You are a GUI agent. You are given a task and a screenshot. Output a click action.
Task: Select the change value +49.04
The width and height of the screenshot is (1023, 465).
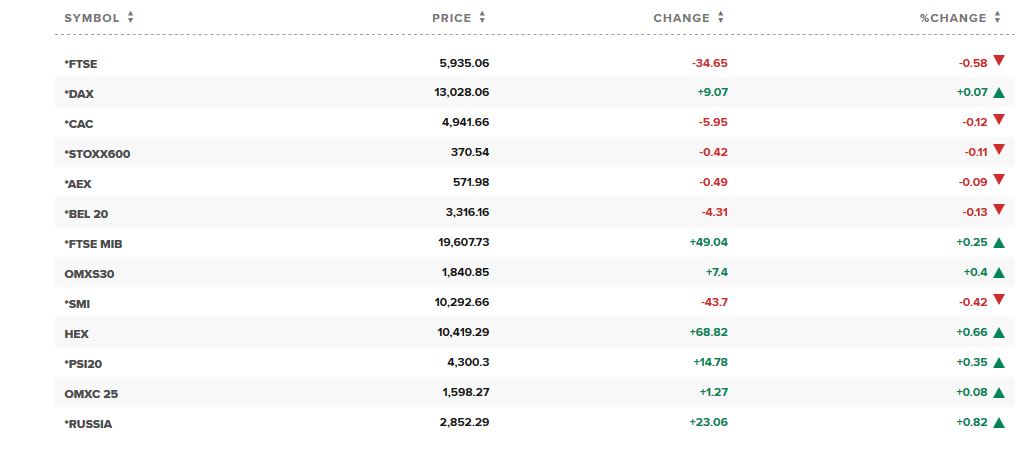point(709,243)
